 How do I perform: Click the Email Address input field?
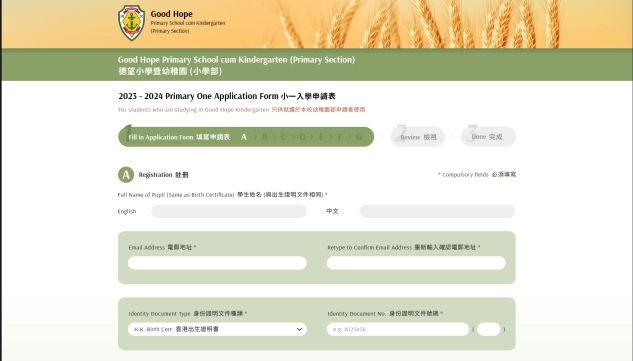pyautogui.click(x=217, y=263)
